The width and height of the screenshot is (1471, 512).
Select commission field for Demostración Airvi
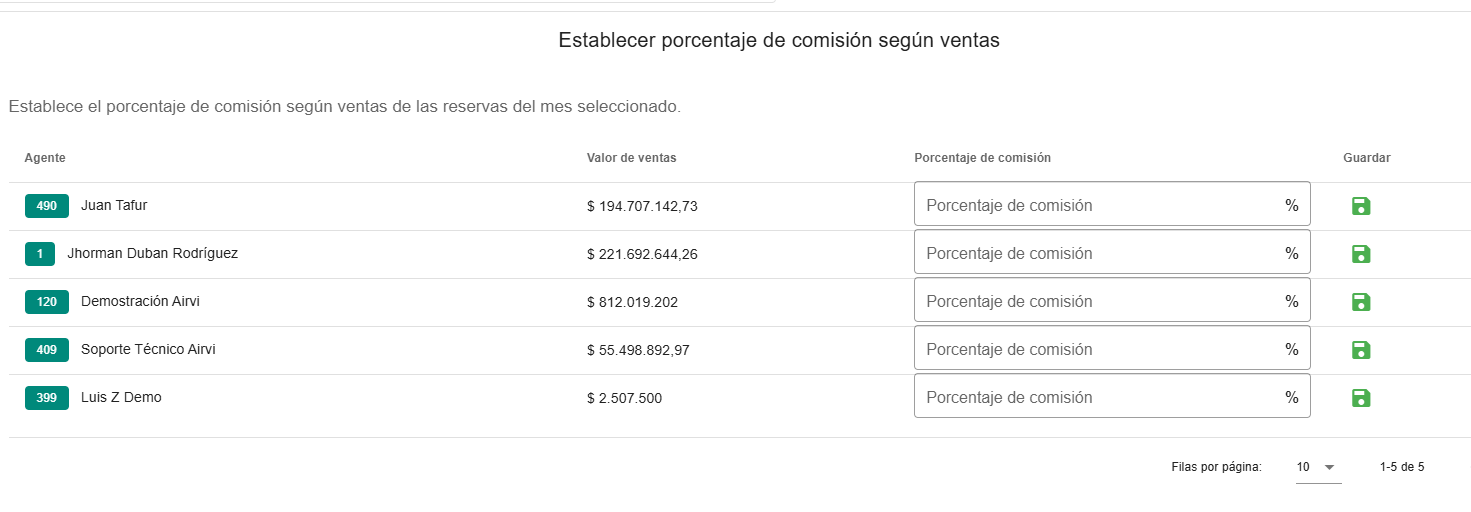pyautogui.click(x=1100, y=301)
